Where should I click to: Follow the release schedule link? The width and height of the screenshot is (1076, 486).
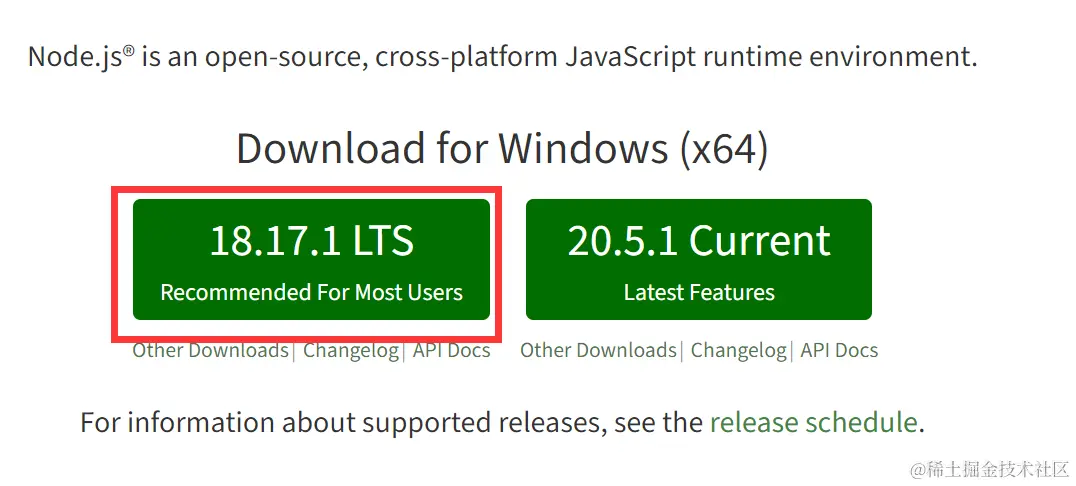(813, 422)
